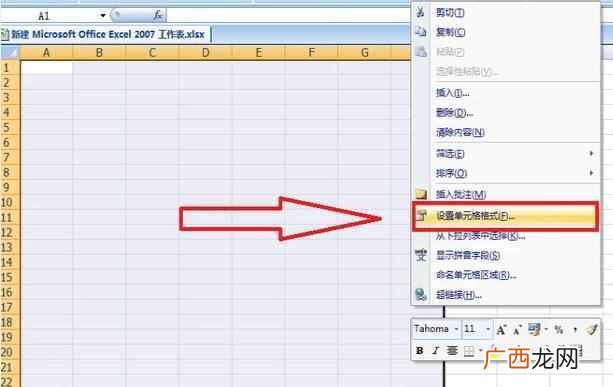Viewport: 613px width, 387px height.
Task: Apply Percent Style from mini toolbar
Action: click(x=559, y=330)
